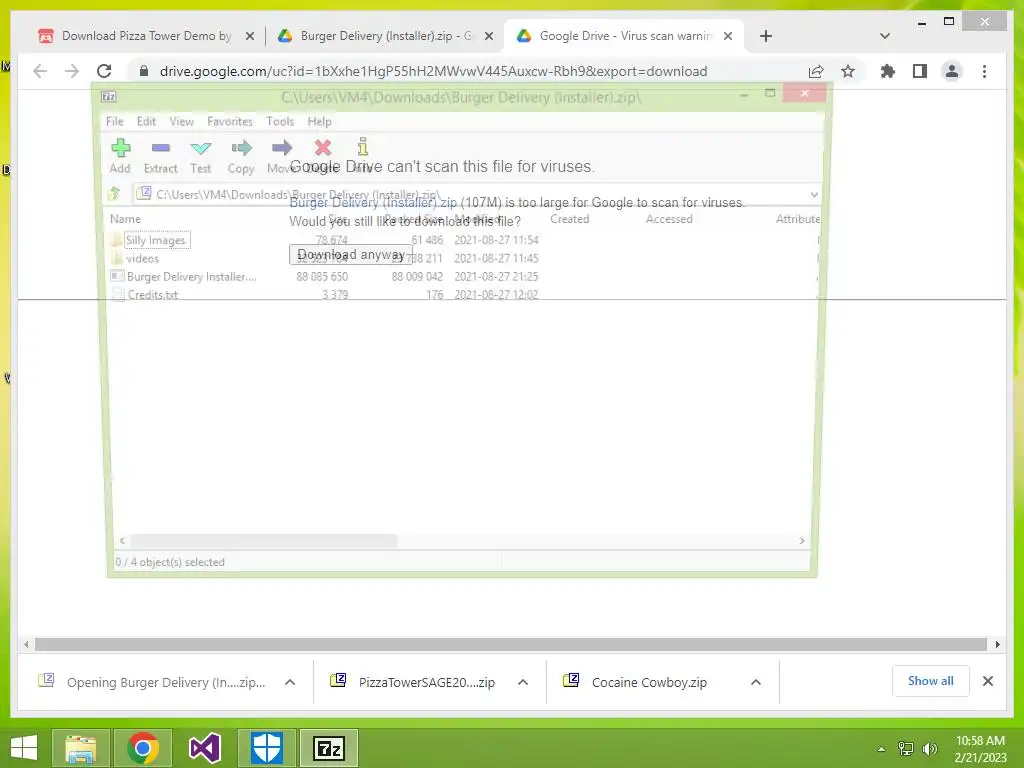Open Chrome's side panel icon
This screenshot has height=768, width=1024.
(x=920, y=71)
